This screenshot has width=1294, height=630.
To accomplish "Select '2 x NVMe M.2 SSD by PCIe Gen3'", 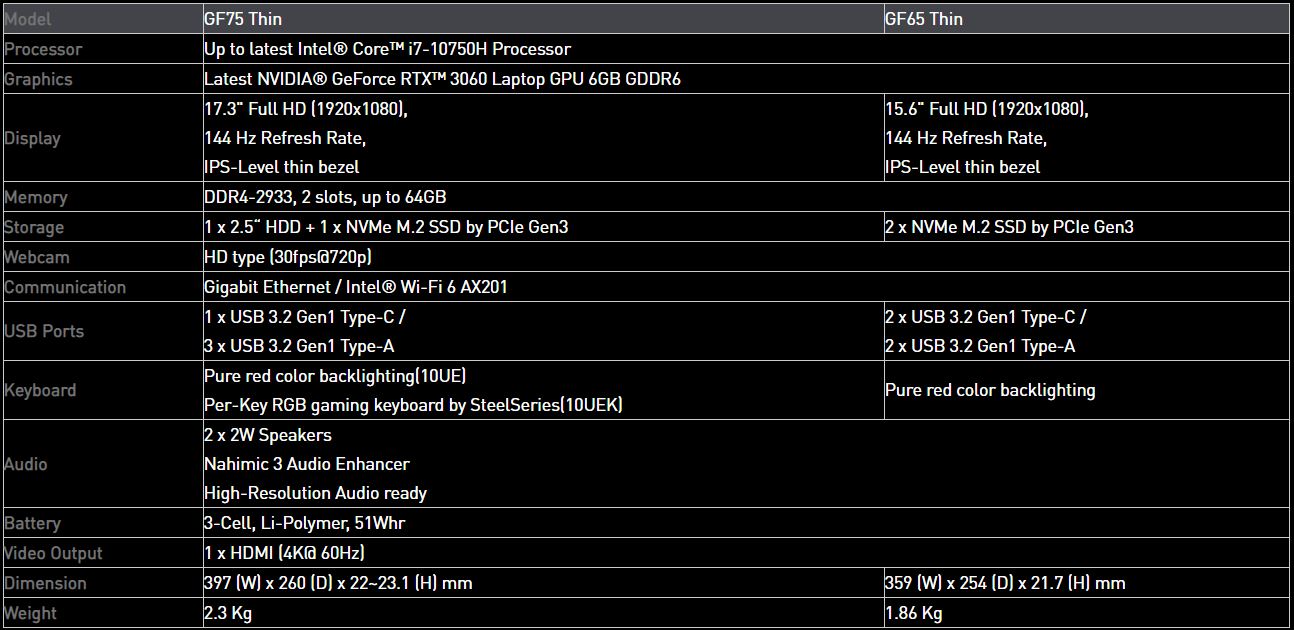I will click(1009, 227).
